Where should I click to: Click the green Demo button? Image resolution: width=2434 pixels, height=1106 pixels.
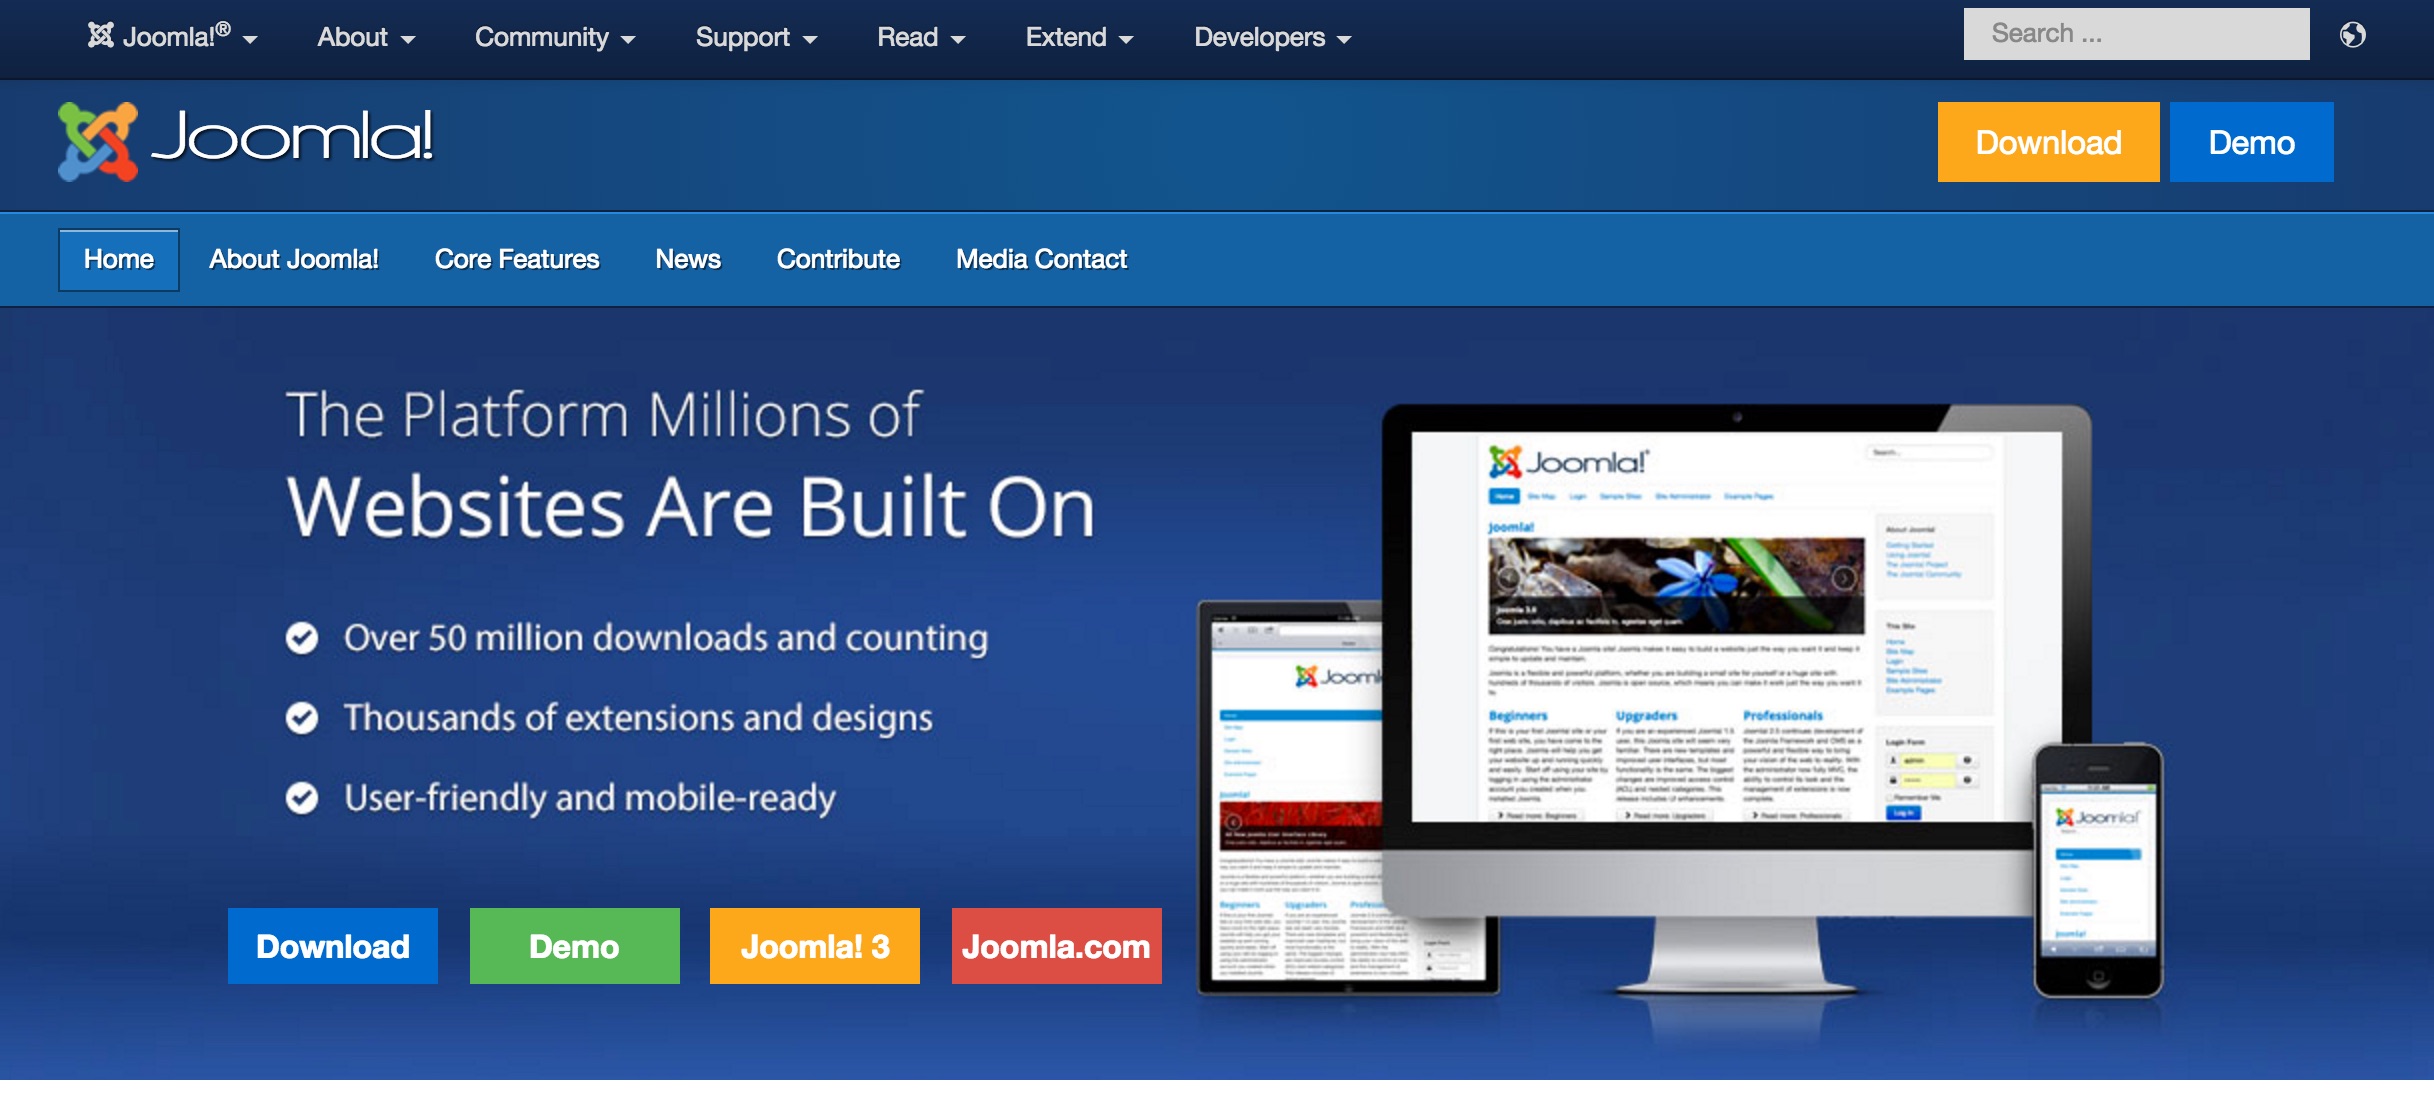573,943
